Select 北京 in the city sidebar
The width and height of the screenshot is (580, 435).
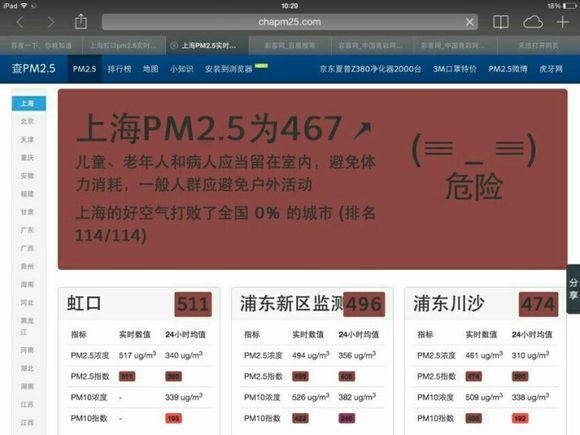(27, 121)
